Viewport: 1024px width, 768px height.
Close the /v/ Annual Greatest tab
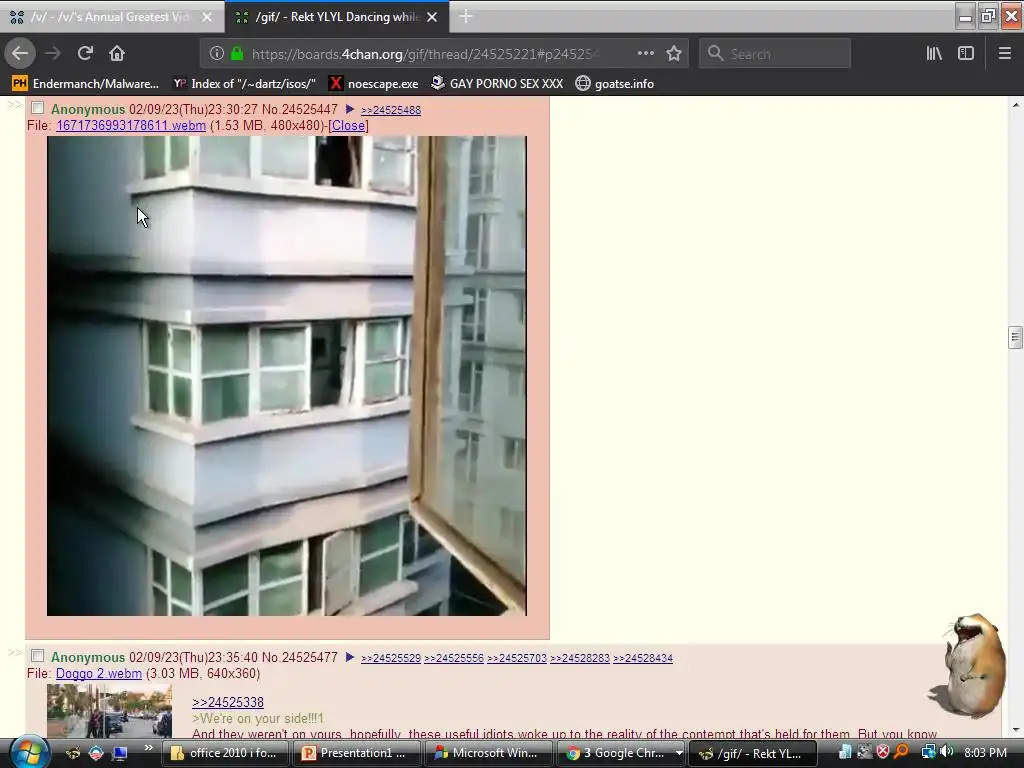[206, 17]
